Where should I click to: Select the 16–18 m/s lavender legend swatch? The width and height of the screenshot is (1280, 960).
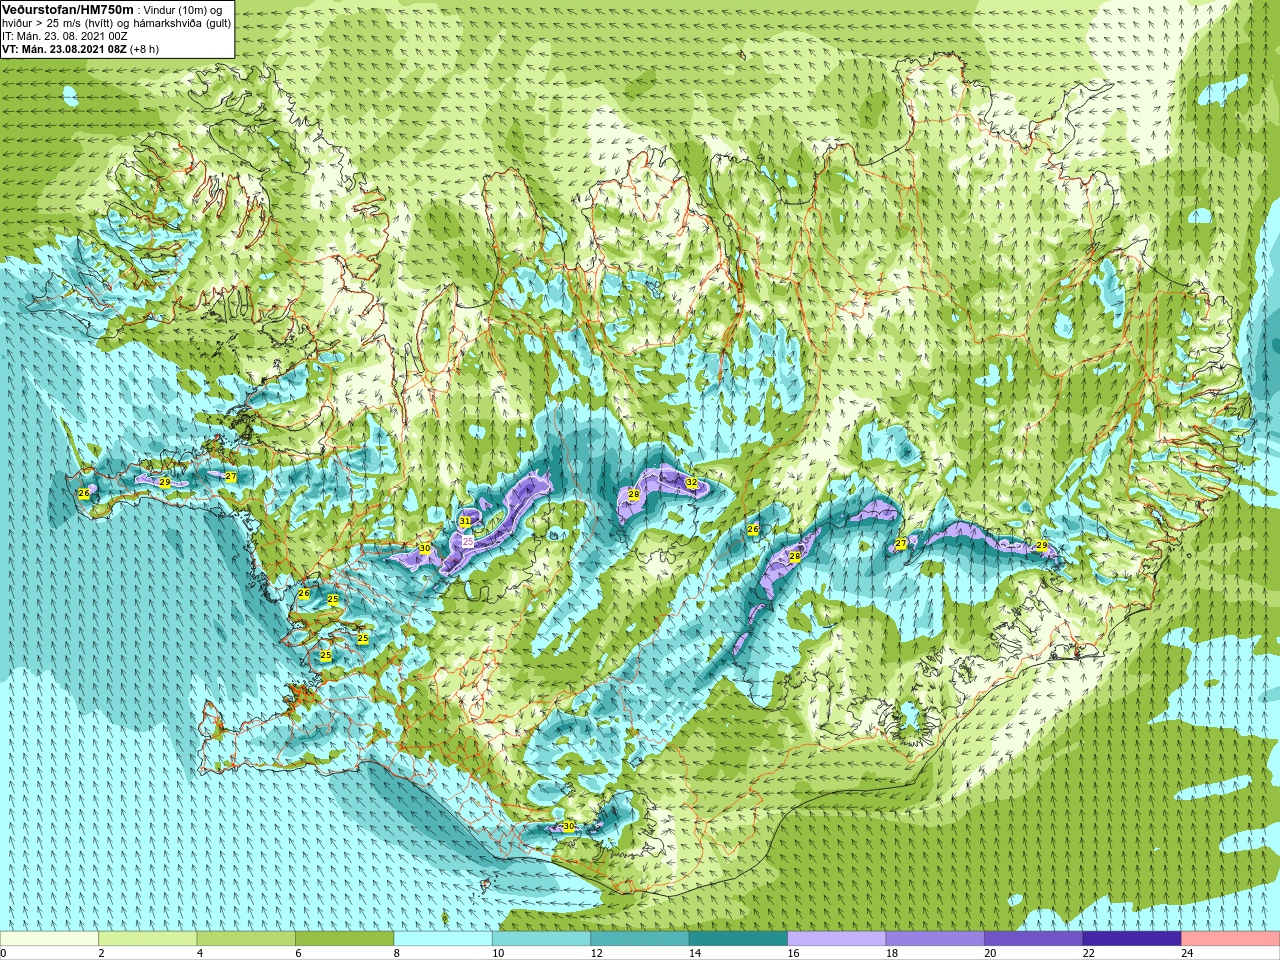(837, 939)
